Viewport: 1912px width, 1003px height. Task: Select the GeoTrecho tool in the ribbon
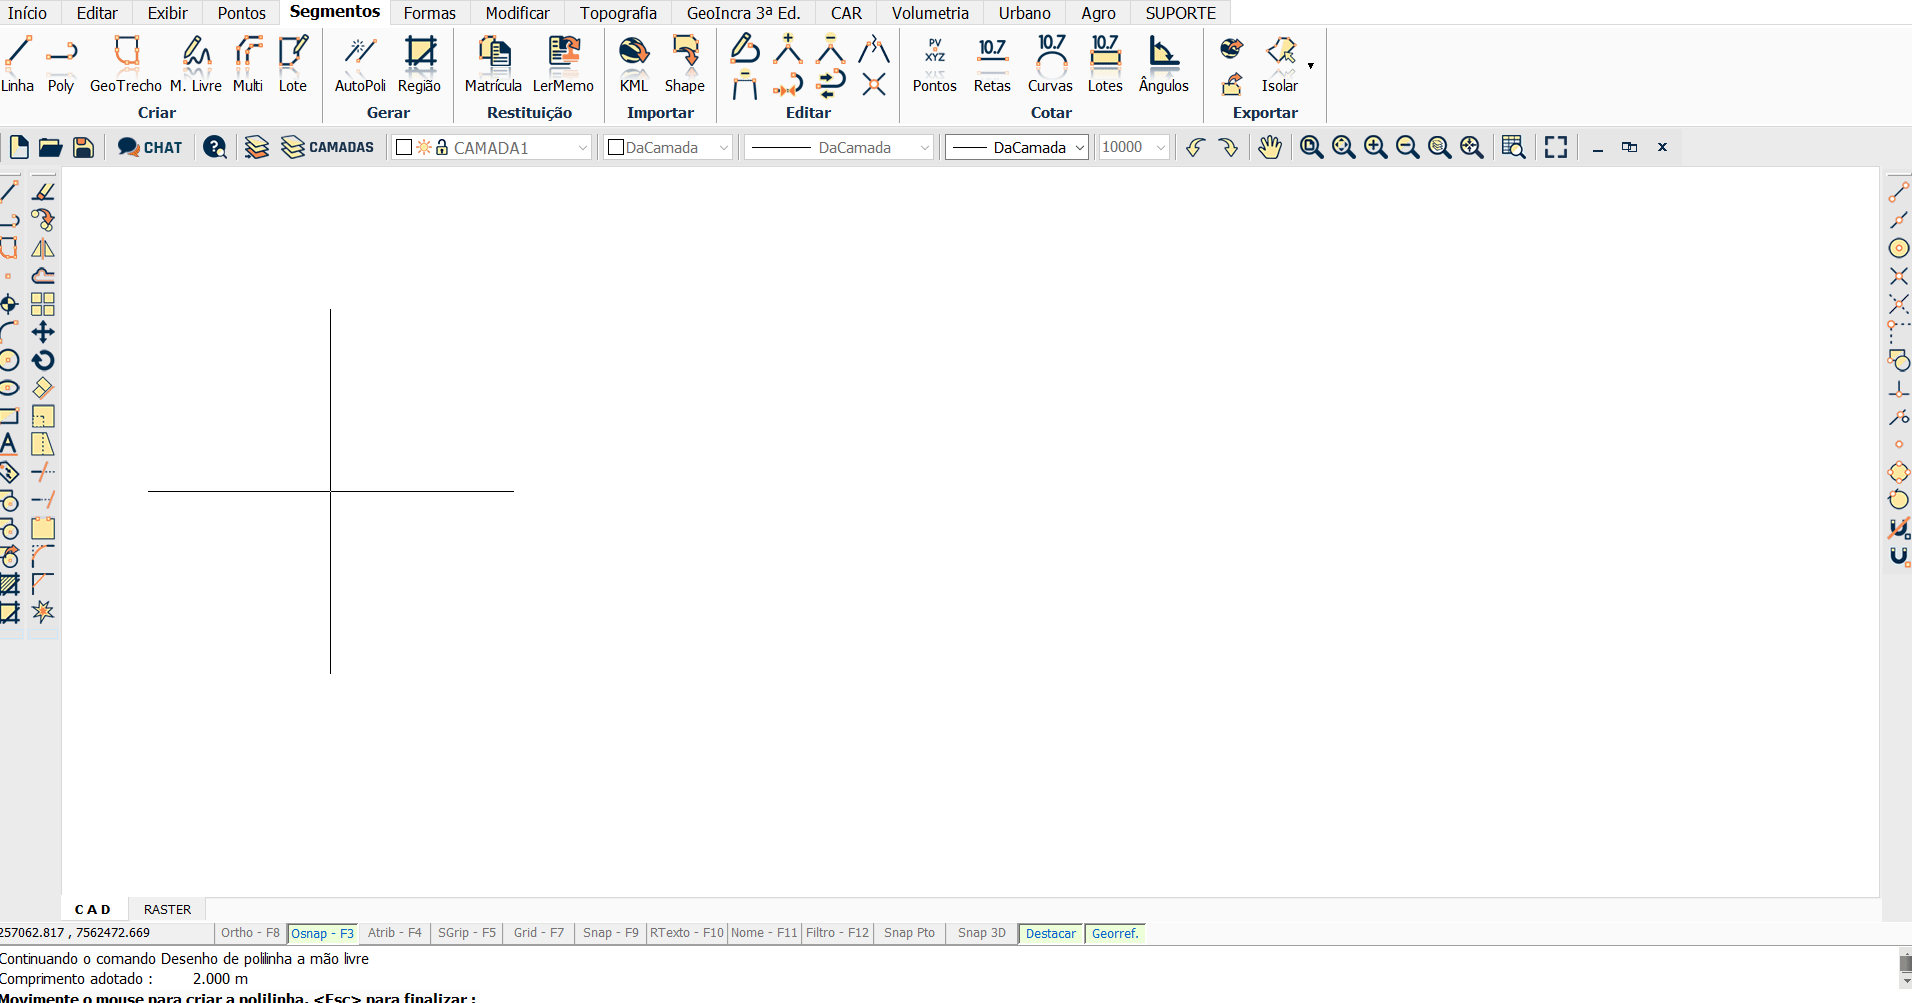click(x=126, y=64)
